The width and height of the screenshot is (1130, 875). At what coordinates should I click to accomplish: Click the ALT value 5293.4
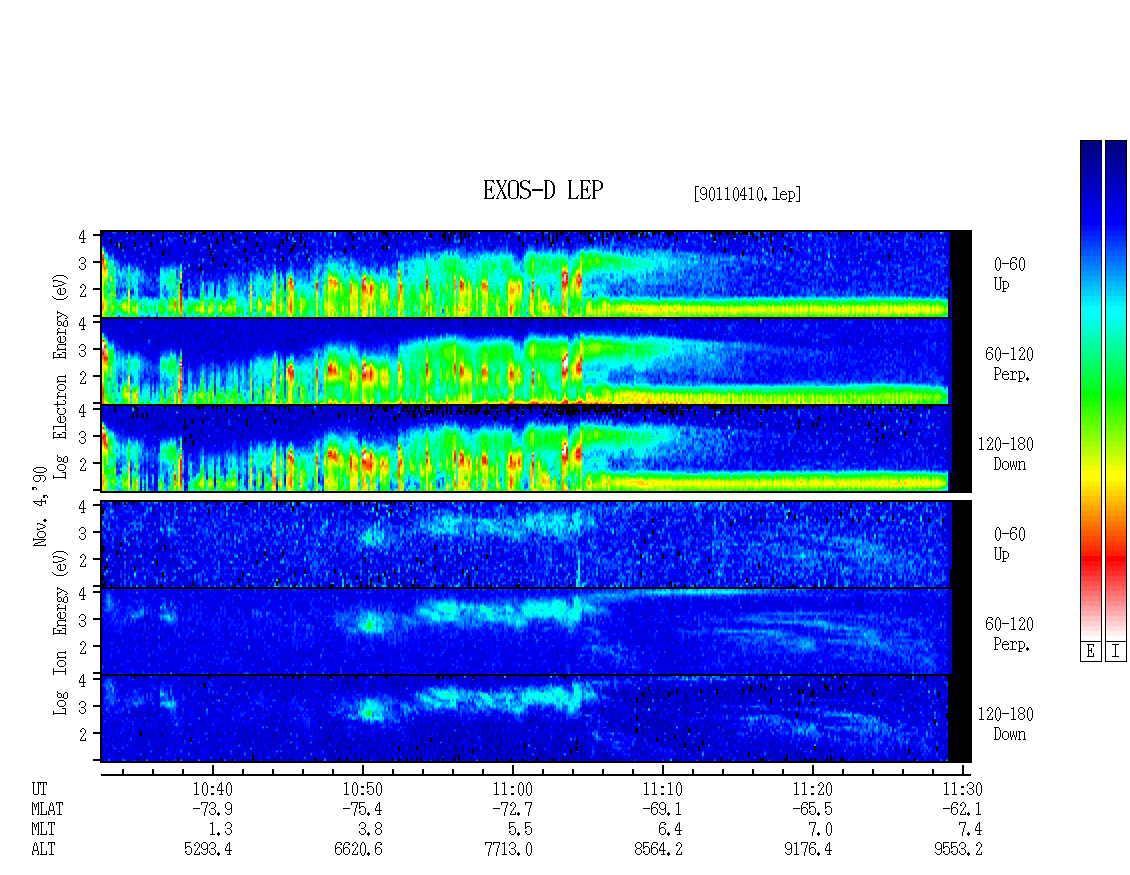tap(208, 850)
